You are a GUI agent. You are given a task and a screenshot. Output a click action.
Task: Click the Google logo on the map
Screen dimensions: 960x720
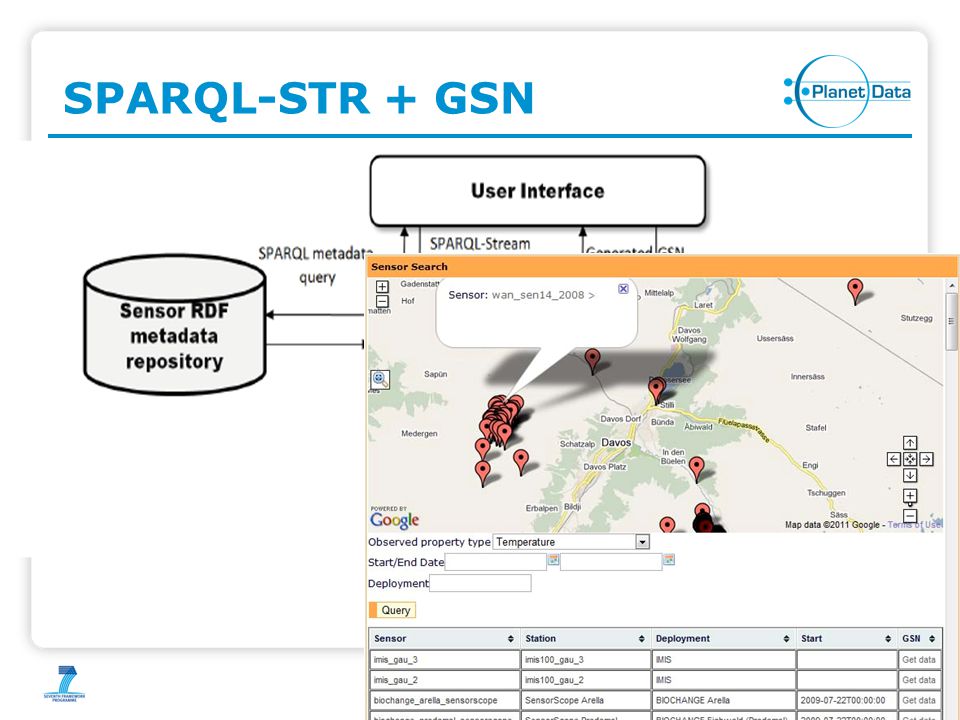(x=394, y=520)
